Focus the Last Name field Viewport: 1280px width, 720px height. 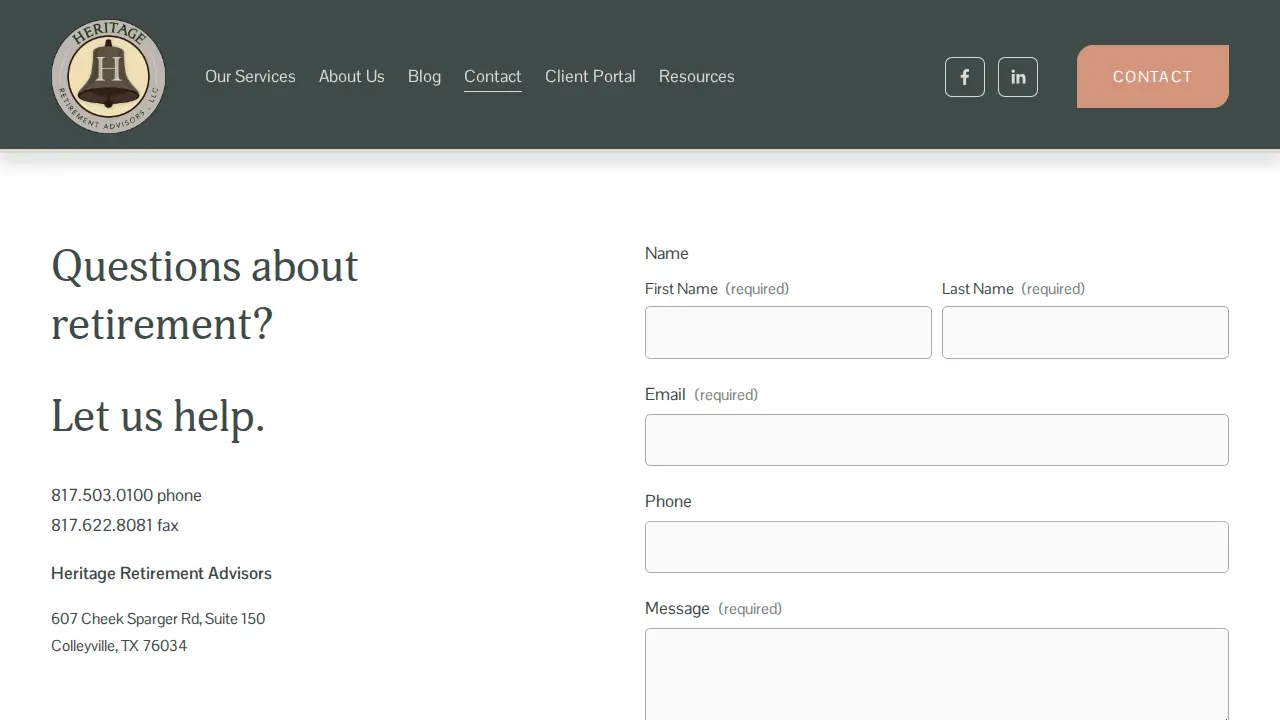1085,332
